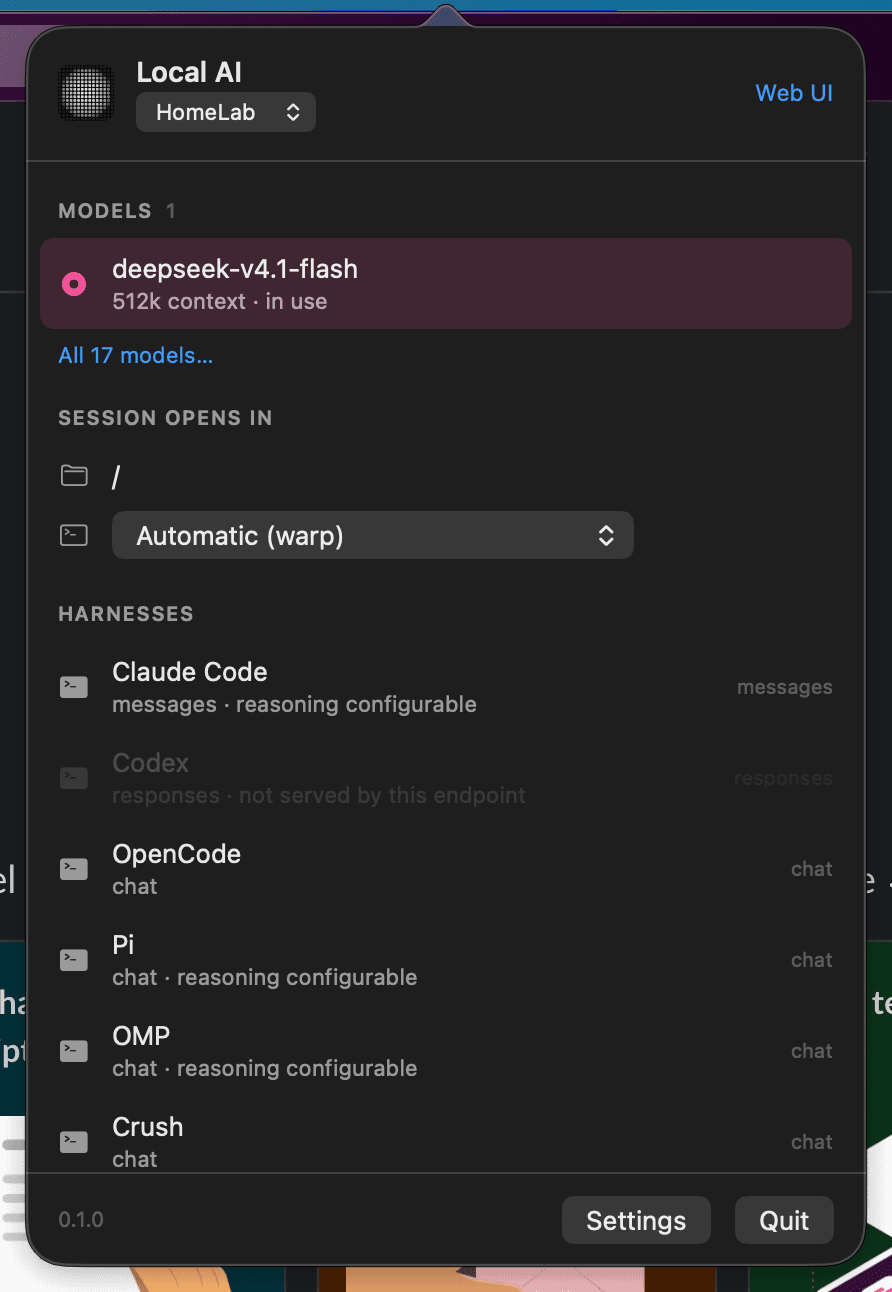Click the terminal icon beside Automatic (warp)

coord(74,535)
